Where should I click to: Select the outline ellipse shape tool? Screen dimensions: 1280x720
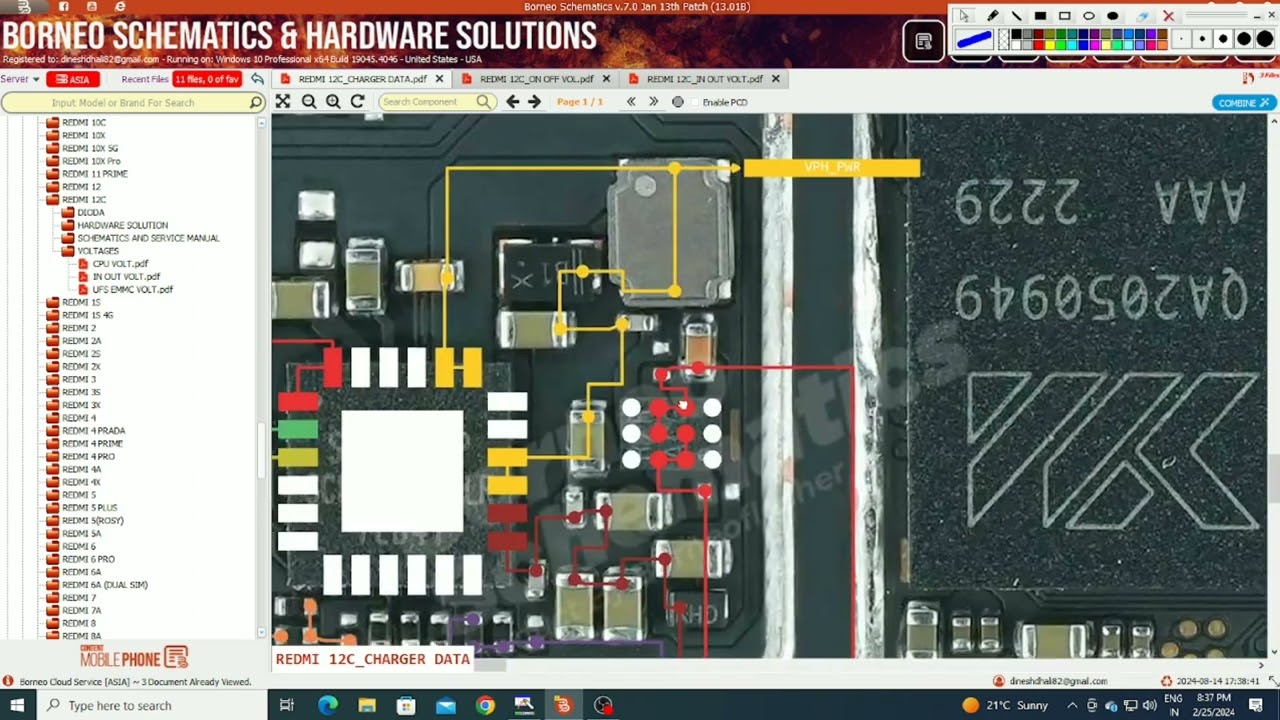pos(1089,16)
